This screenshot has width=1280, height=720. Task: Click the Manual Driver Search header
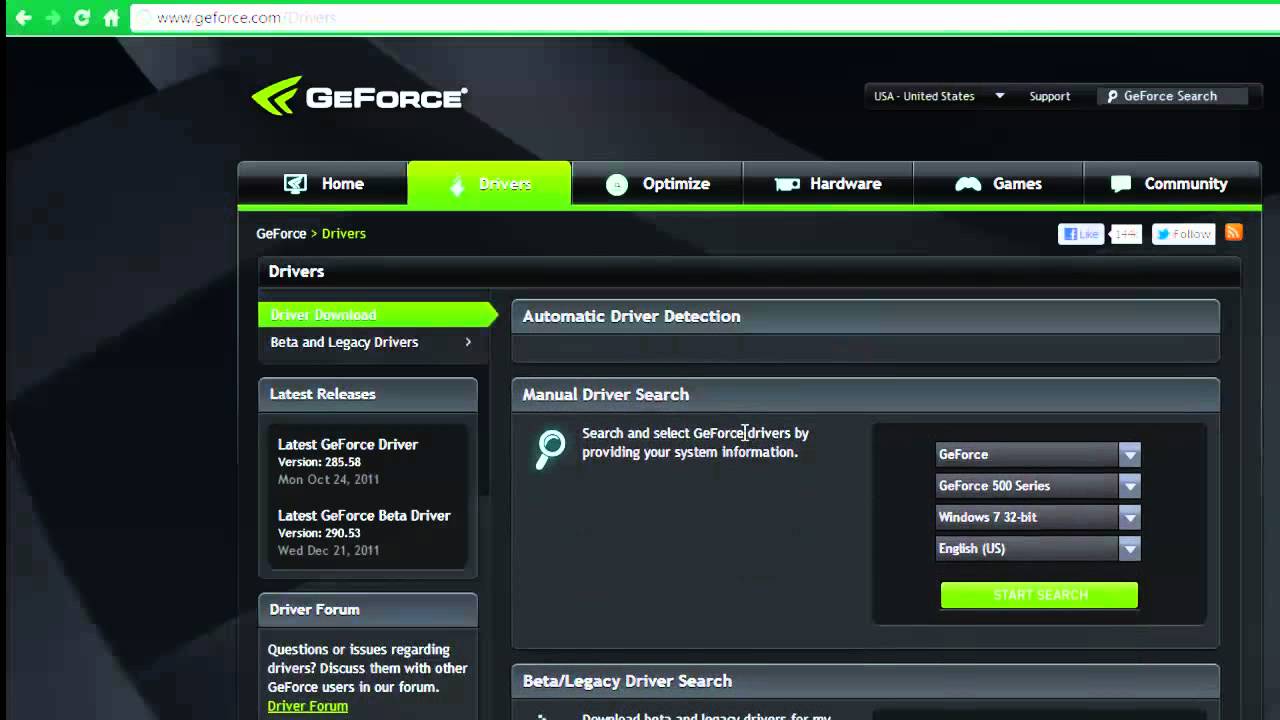865,394
